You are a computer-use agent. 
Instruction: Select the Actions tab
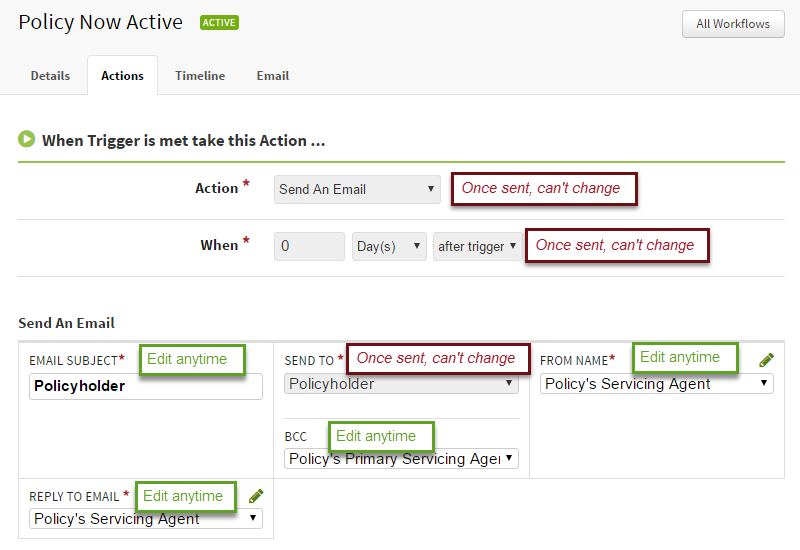click(122, 76)
